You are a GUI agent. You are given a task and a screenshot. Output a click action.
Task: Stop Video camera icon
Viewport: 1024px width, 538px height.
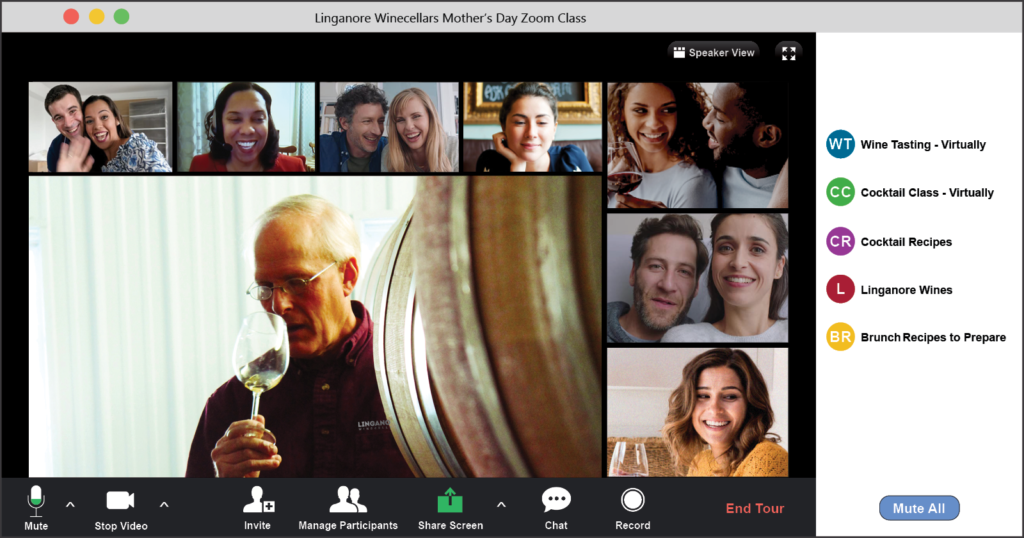click(x=120, y=500)
